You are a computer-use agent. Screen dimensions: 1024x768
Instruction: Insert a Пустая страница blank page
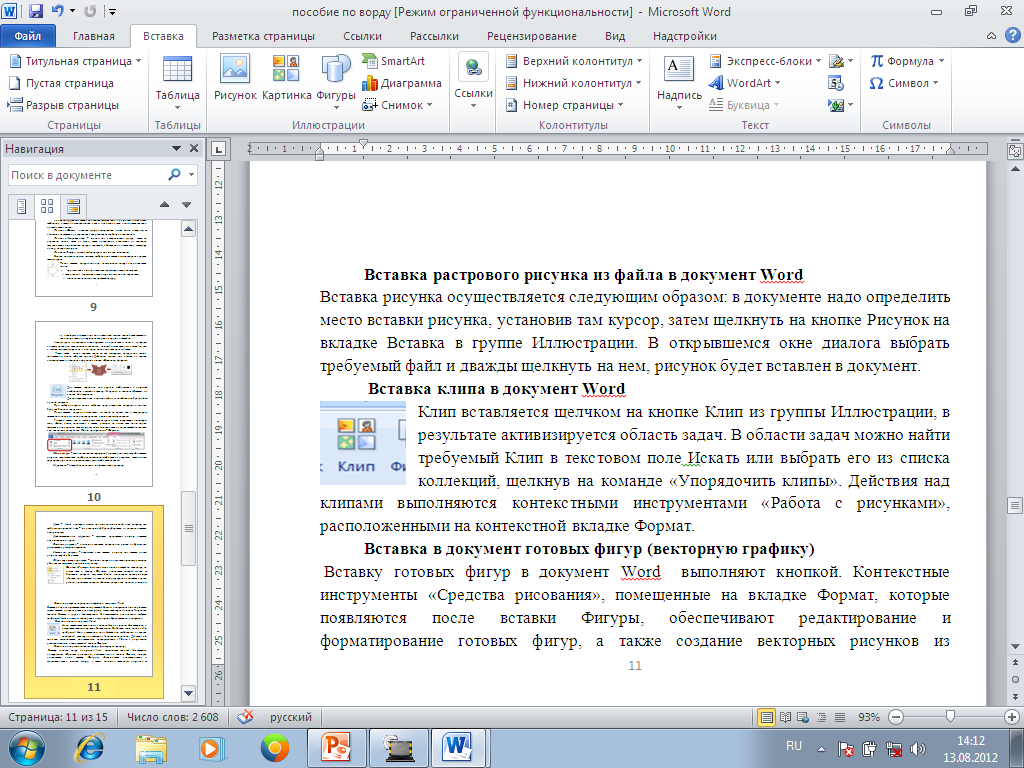click(x=61, y=83)
